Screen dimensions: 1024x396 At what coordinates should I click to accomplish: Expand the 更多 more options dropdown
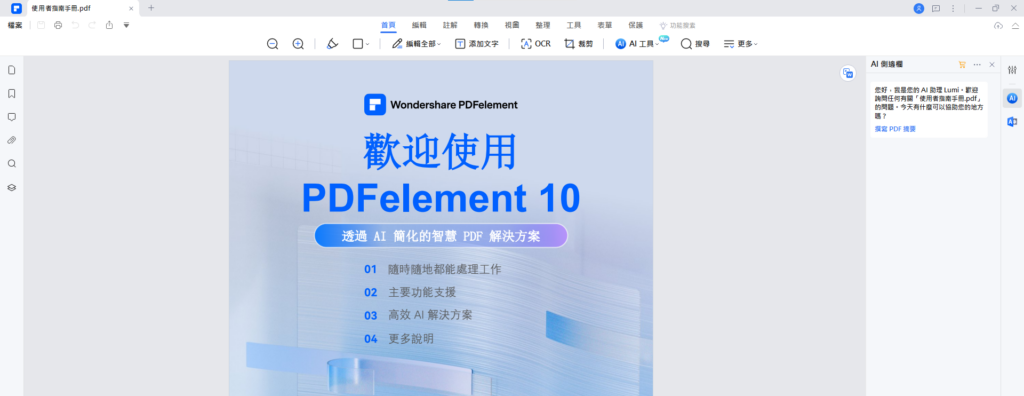[x=741, y=44]
